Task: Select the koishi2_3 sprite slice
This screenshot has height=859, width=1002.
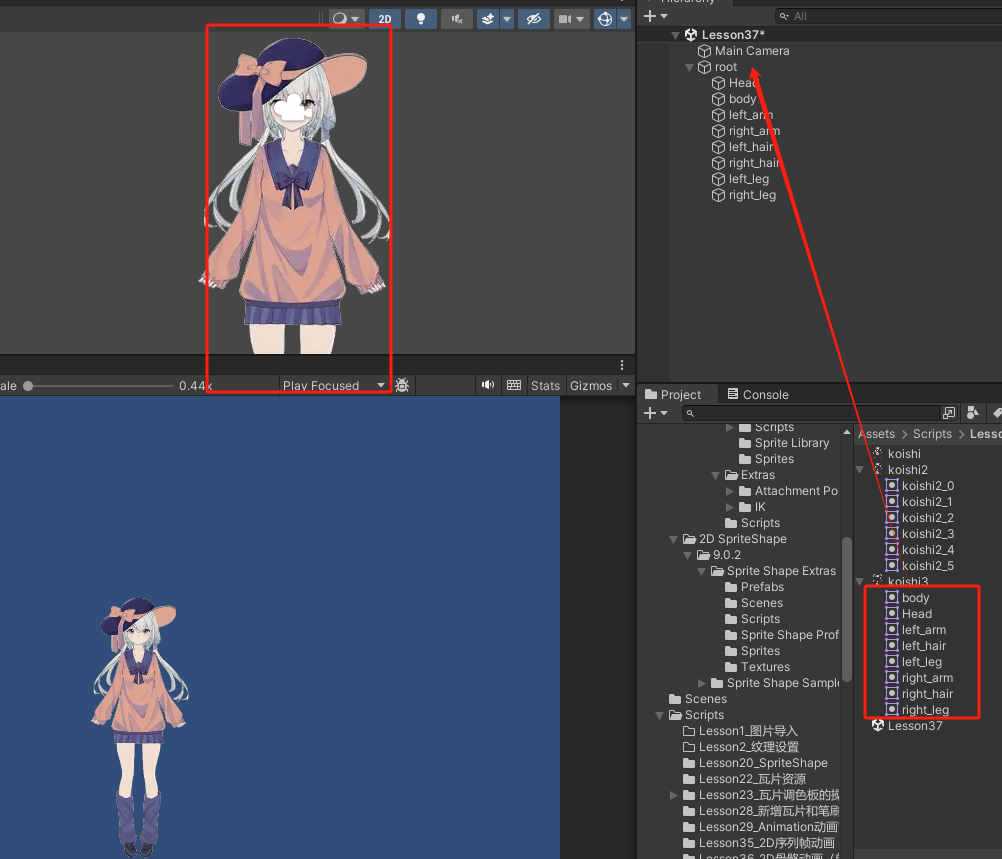Action: pos(926,533)
